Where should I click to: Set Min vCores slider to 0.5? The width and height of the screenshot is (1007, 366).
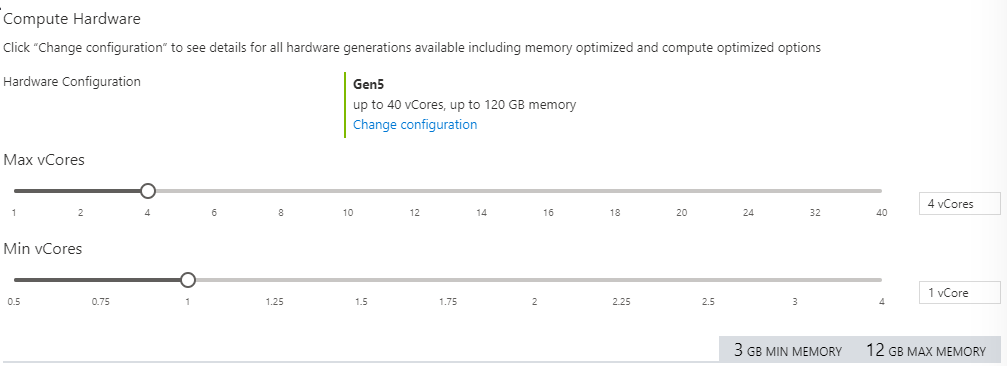14,280
